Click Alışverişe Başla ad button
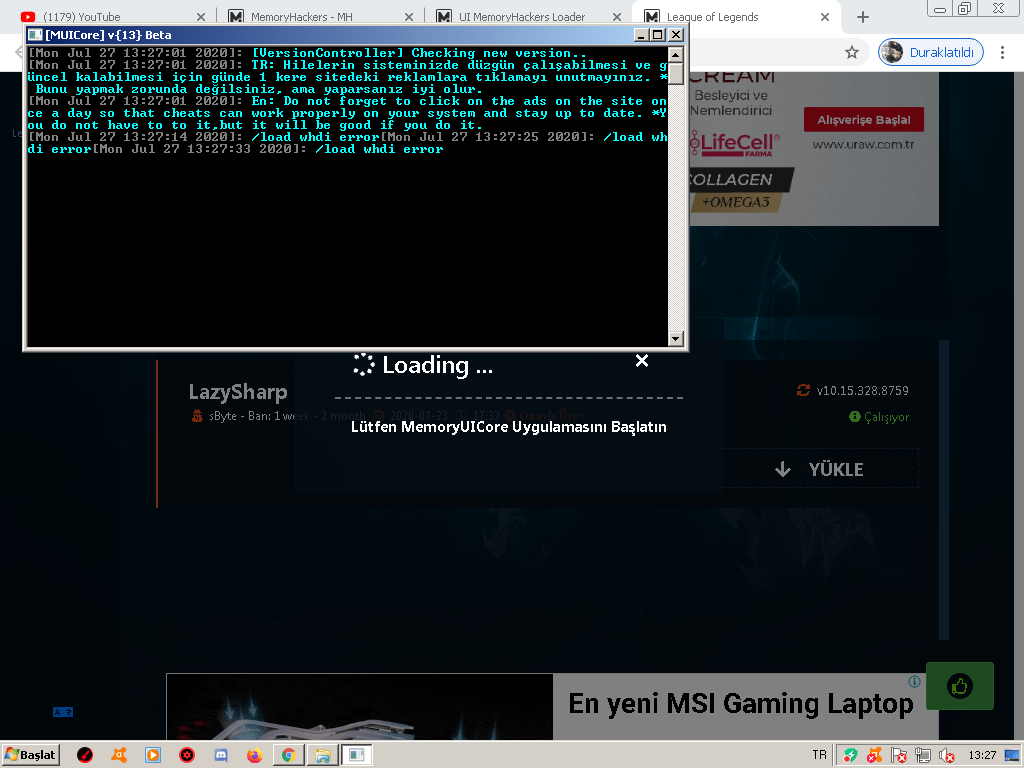This screenshot has width=1024, height=768. pos(863,120)
